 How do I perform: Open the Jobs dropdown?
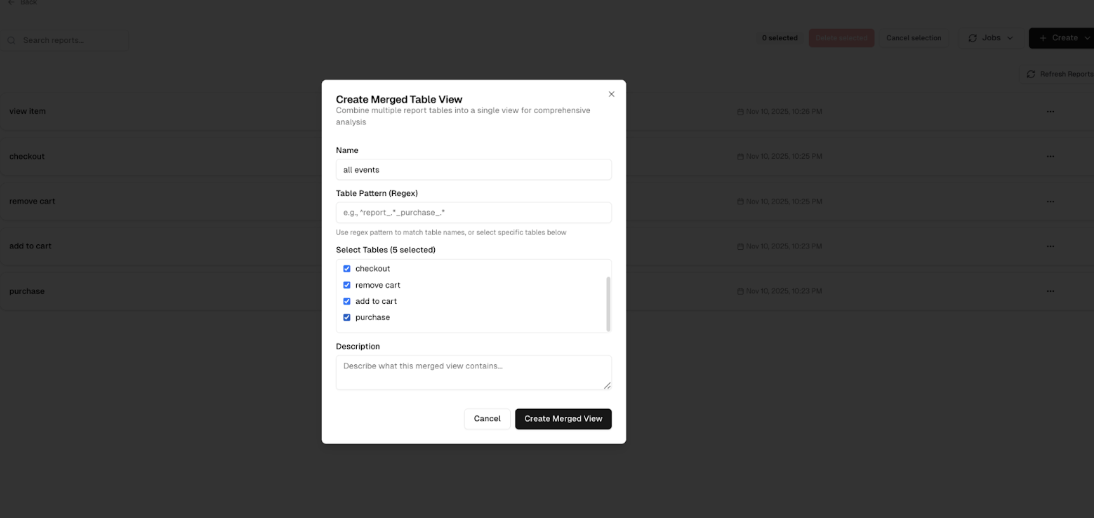point(990,38)
